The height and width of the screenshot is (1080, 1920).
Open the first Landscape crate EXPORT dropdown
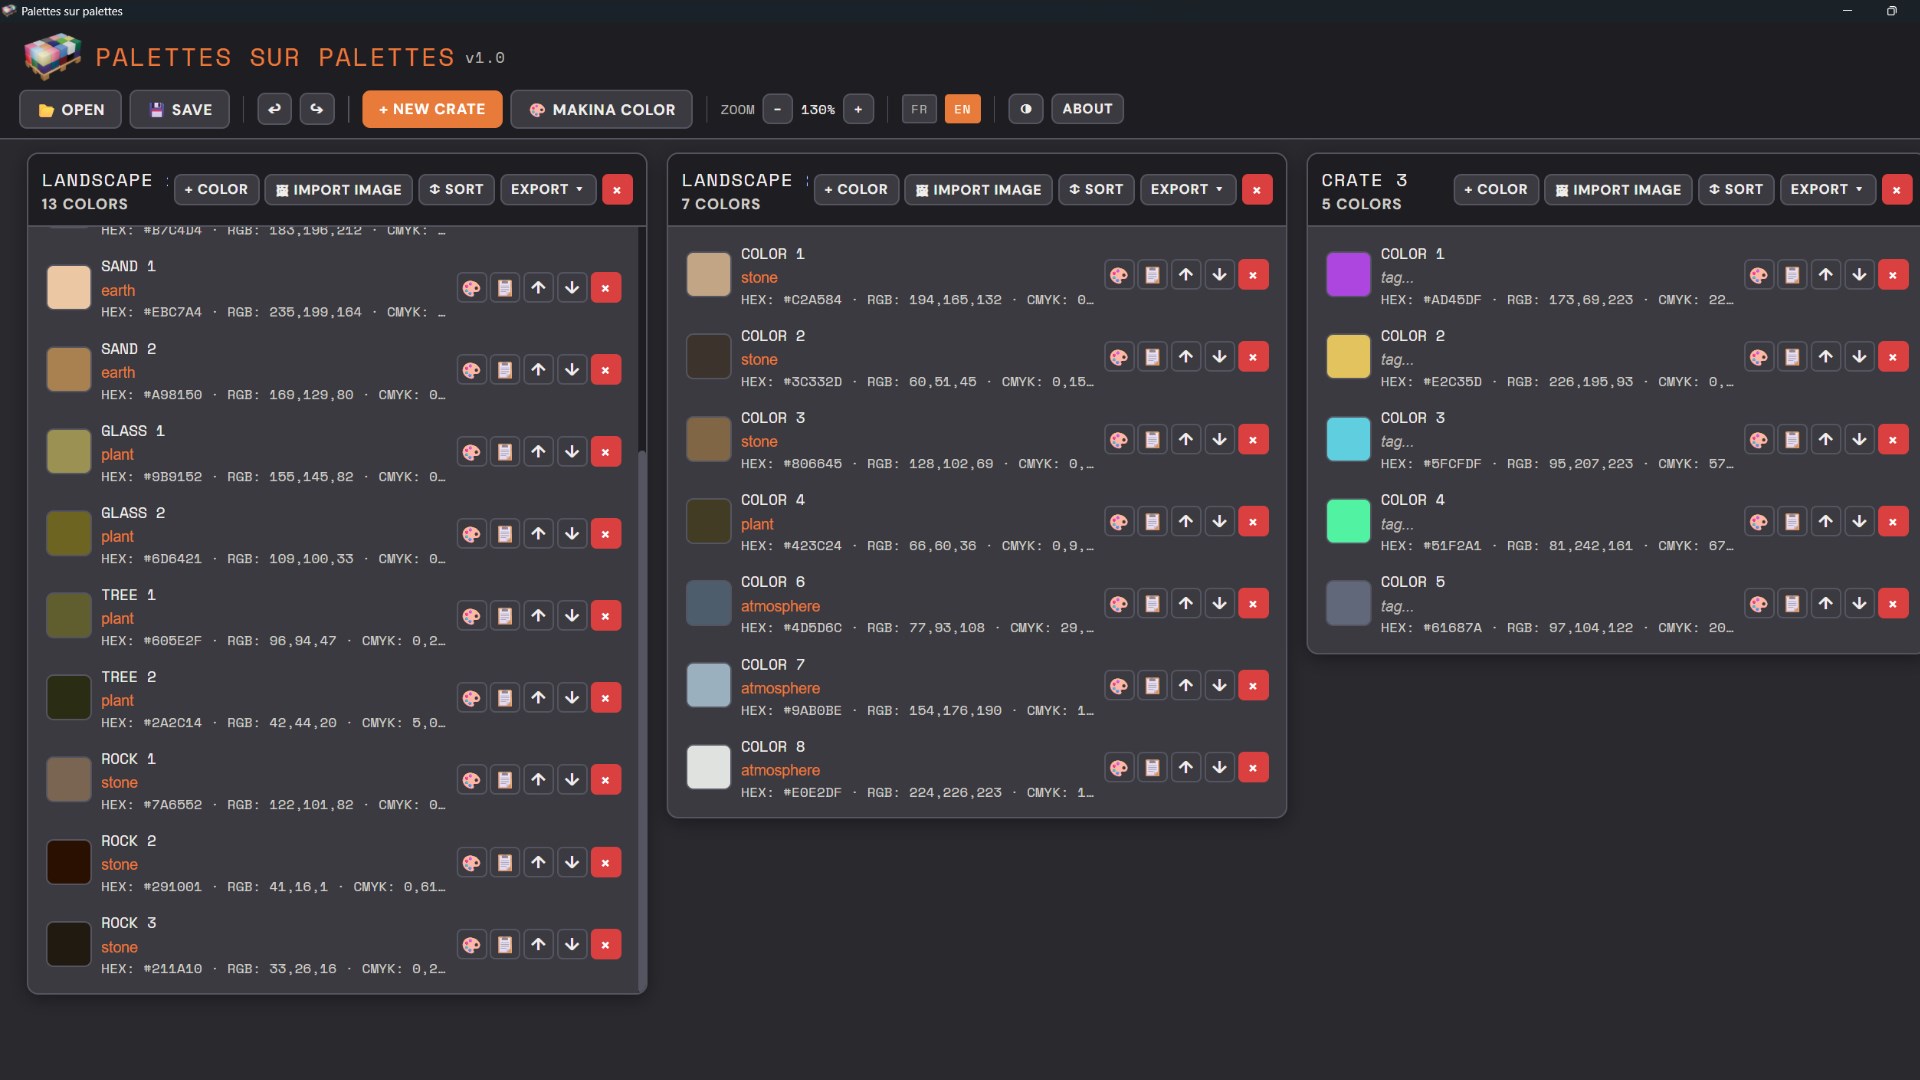tap(548, 189)
